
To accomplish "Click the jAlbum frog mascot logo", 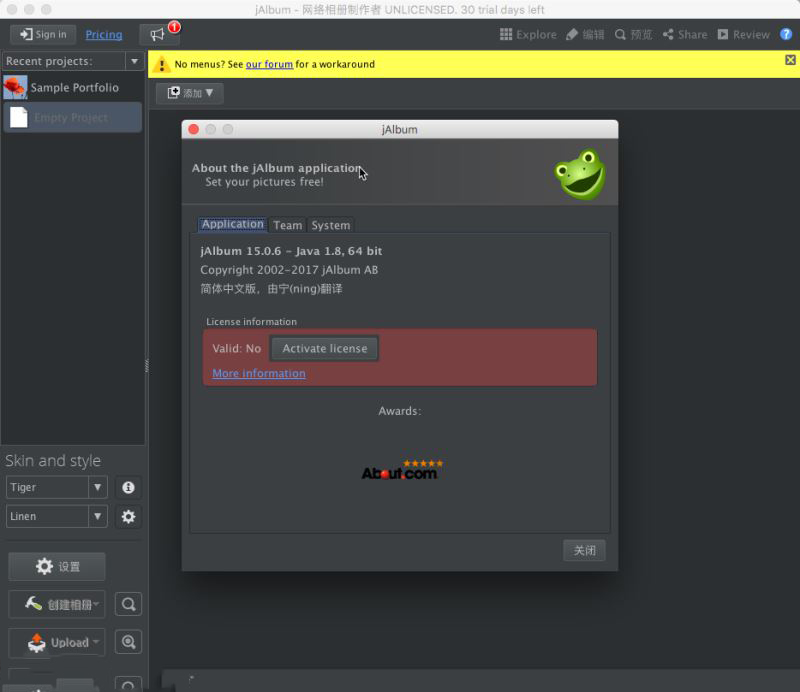I will tap(580, 174).
